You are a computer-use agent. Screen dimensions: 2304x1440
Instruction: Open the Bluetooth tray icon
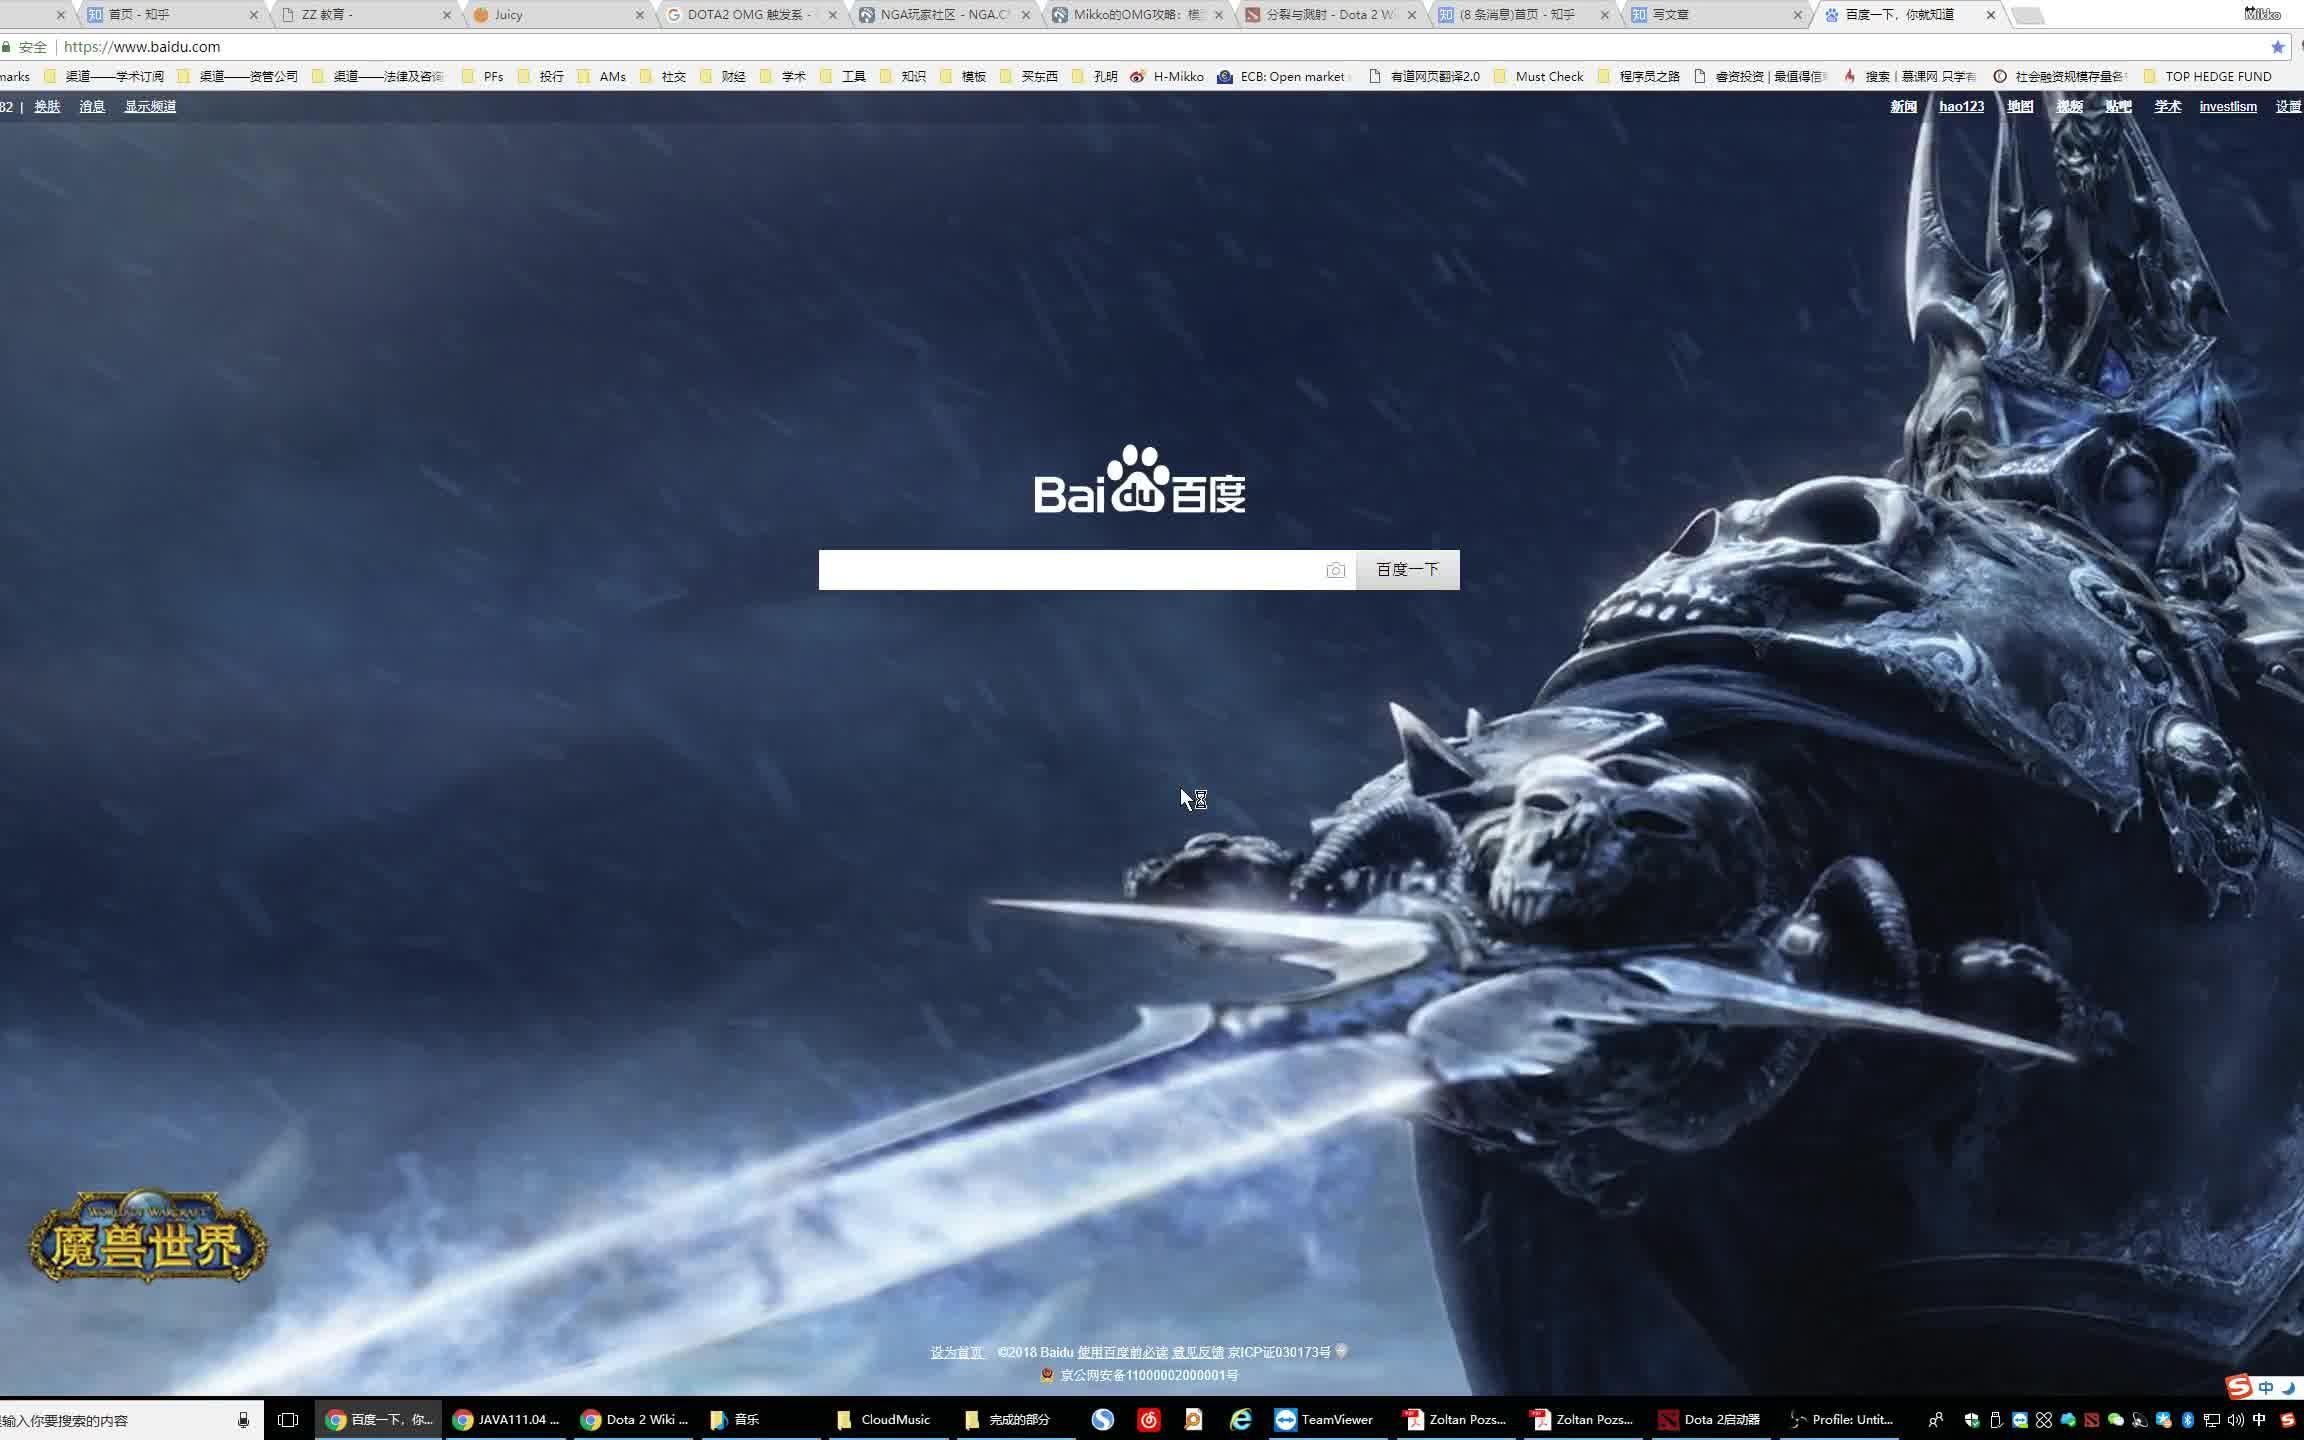[2187, 1420]
